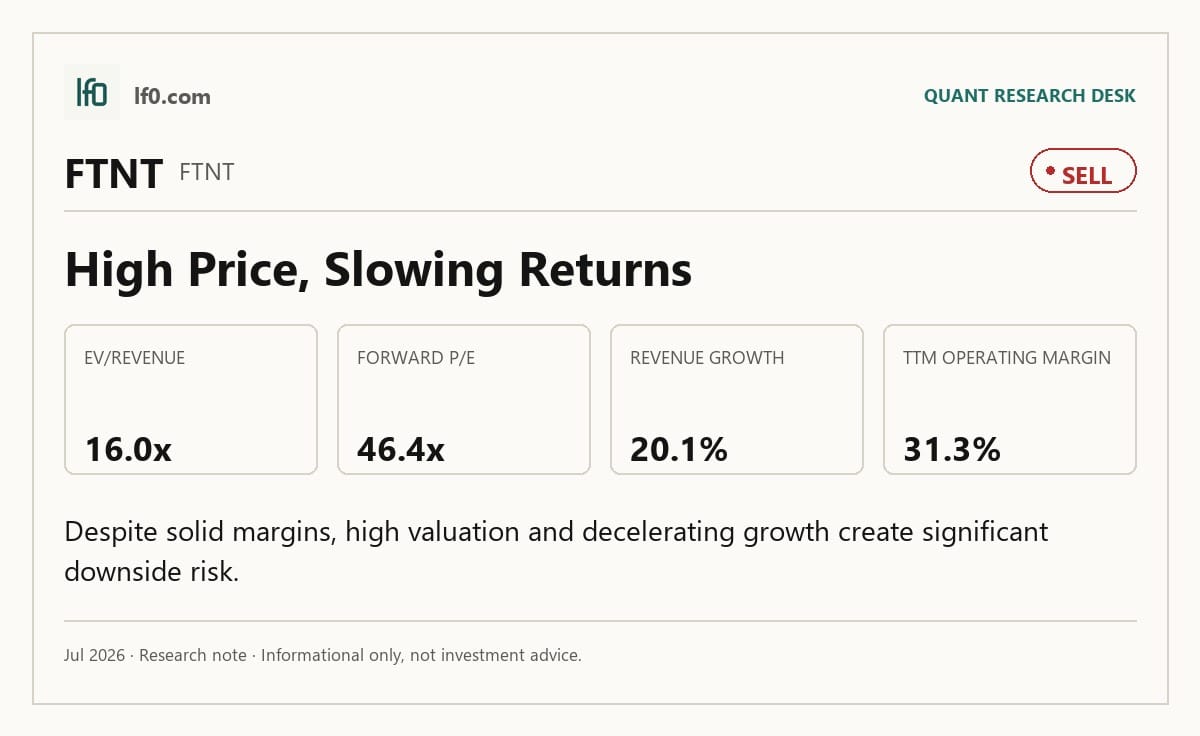Select the FTNT bold ticker heading
The width and height of the screenshot is (1200, 736).
(x=113, y=174)
